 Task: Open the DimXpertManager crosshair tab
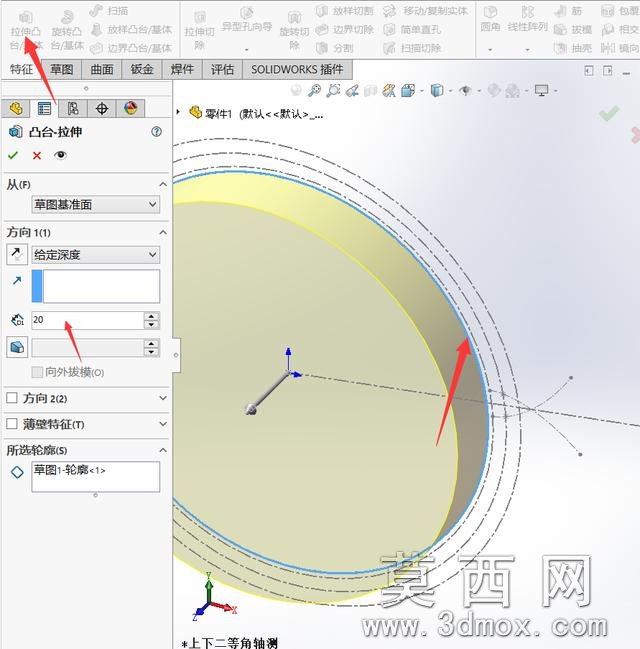pos(102,108)
